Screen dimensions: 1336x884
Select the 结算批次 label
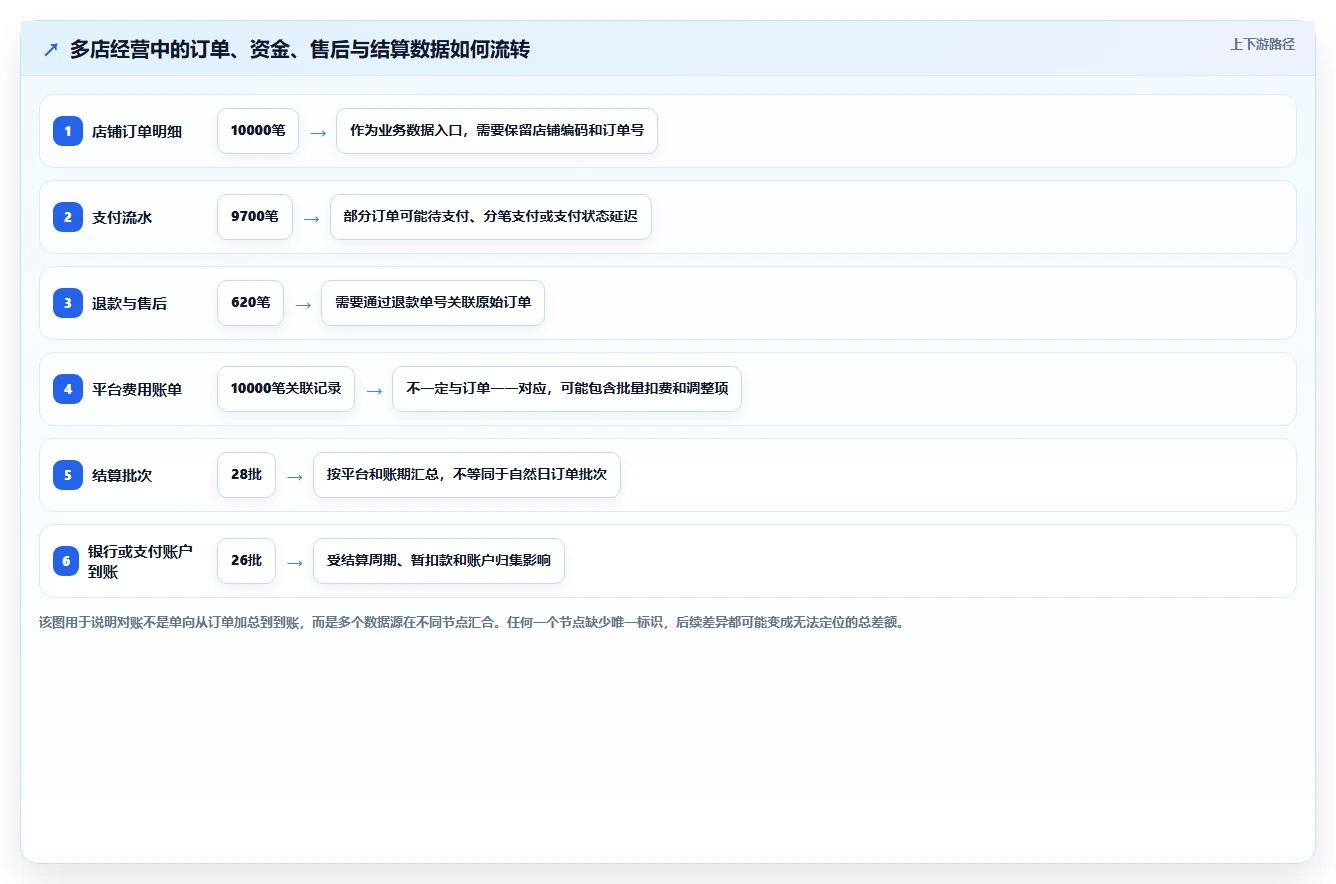122,475
